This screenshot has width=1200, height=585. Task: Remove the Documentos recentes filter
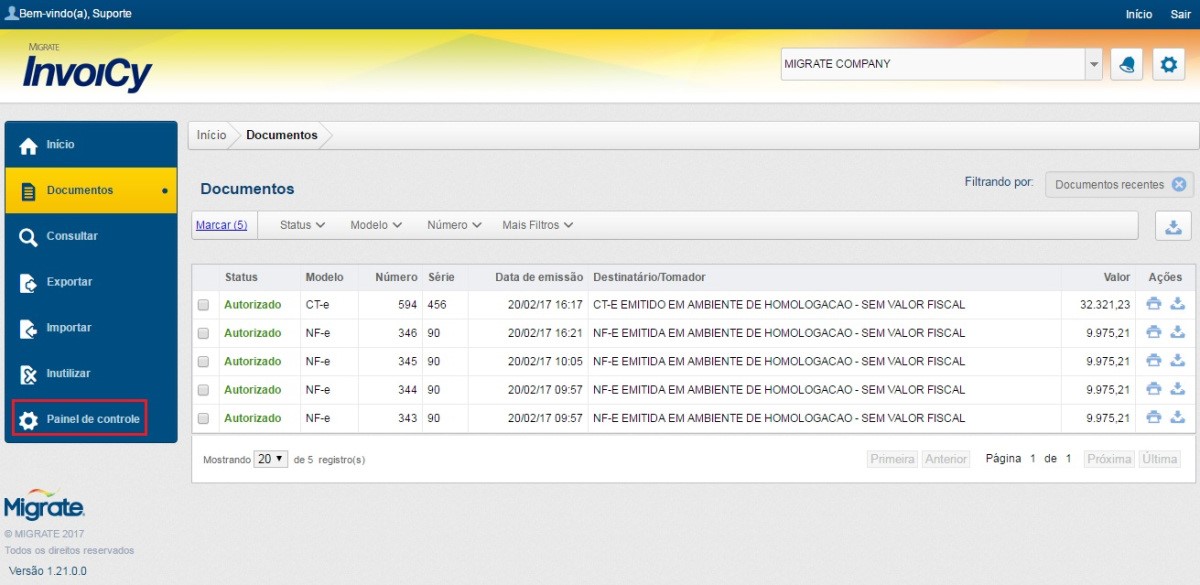1178,184
